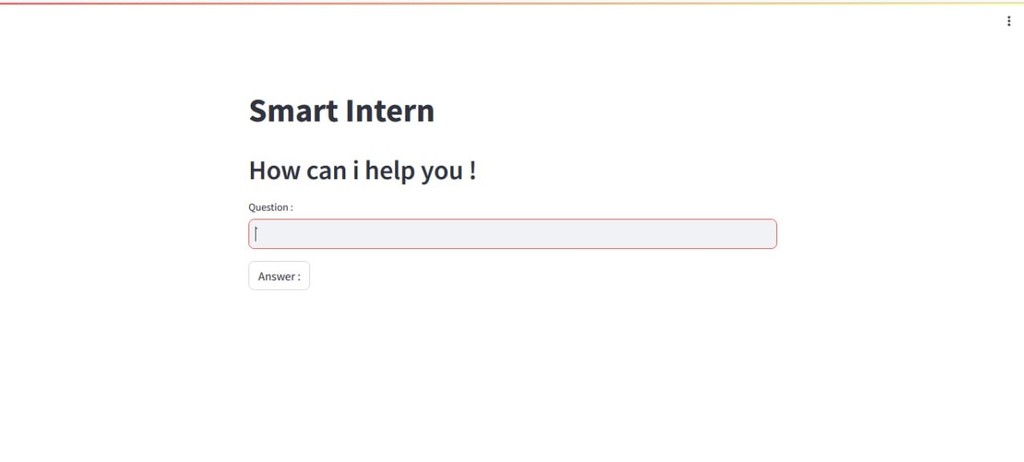
Task: Place cursor in the red-bordered question box
Action: (x=513, y=234)
